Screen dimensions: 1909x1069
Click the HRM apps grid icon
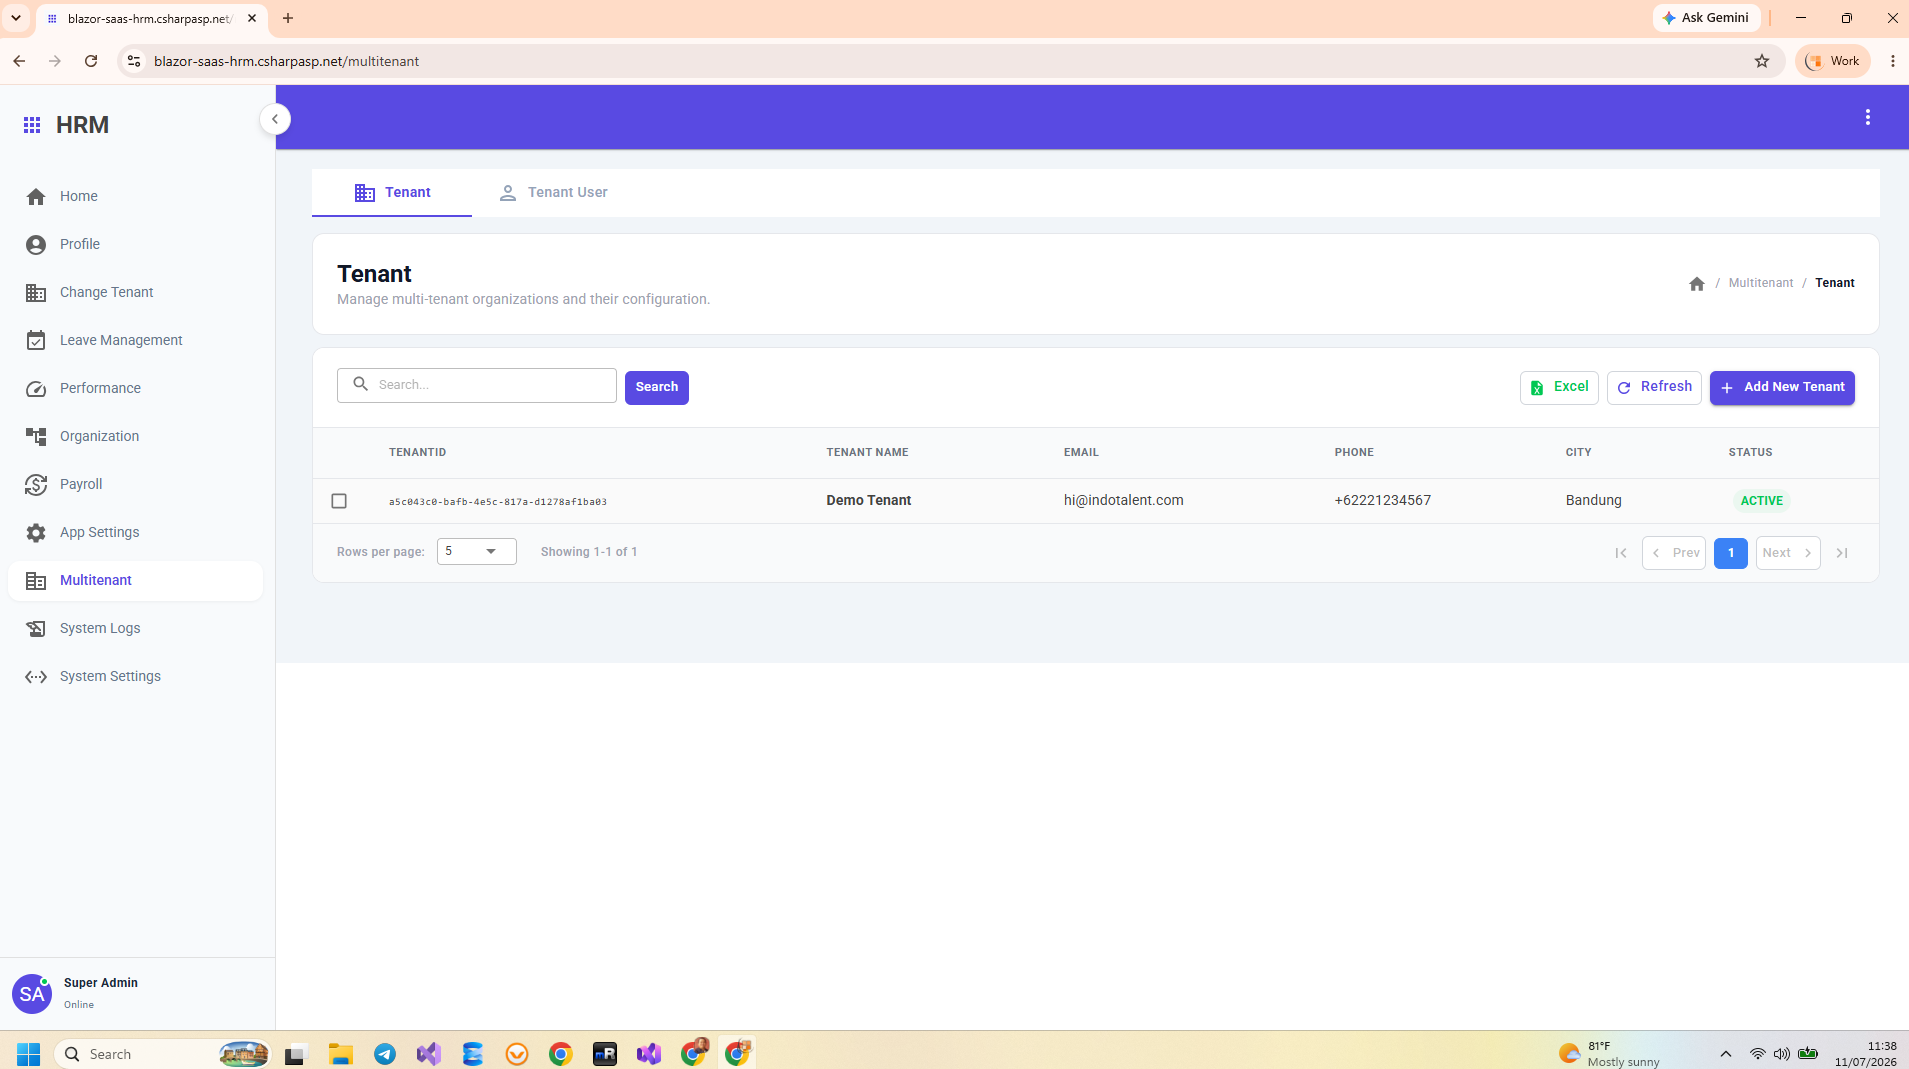pos(32,125)
